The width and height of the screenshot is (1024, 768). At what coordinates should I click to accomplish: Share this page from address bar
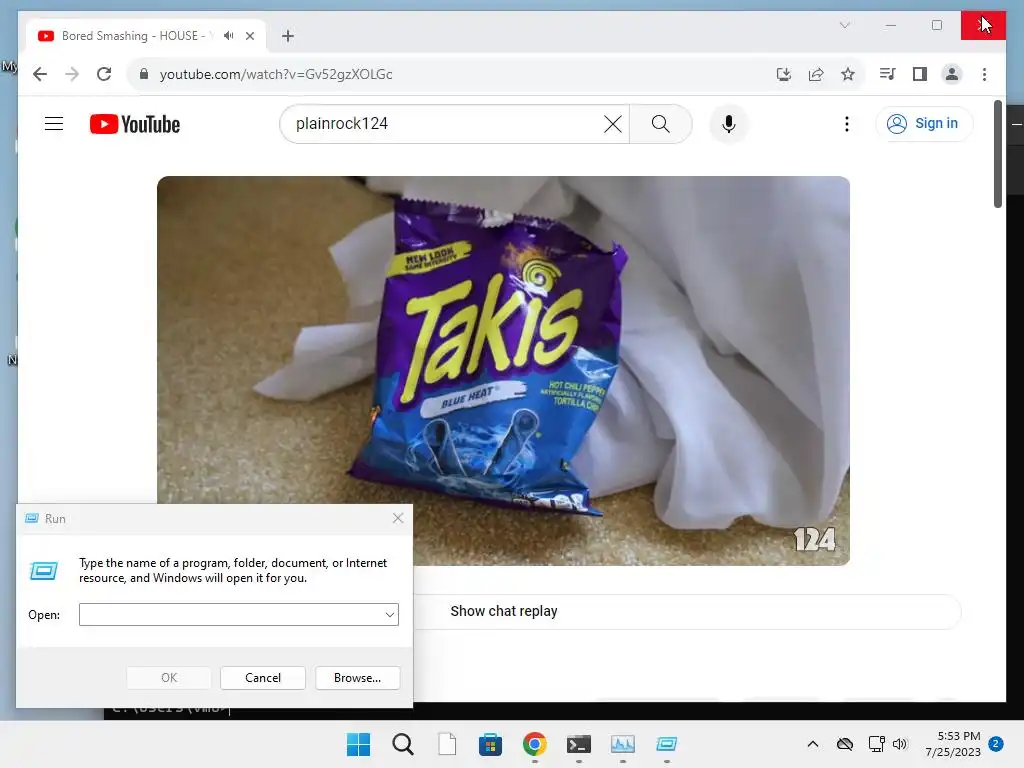click(x=816, y=74)
